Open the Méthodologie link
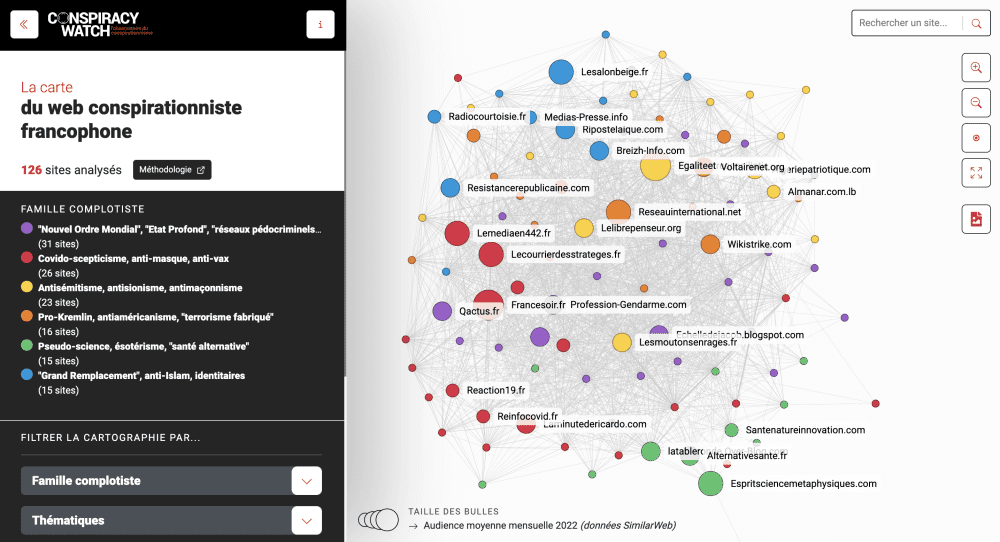The image size is (1000, 542). [172, 170]
